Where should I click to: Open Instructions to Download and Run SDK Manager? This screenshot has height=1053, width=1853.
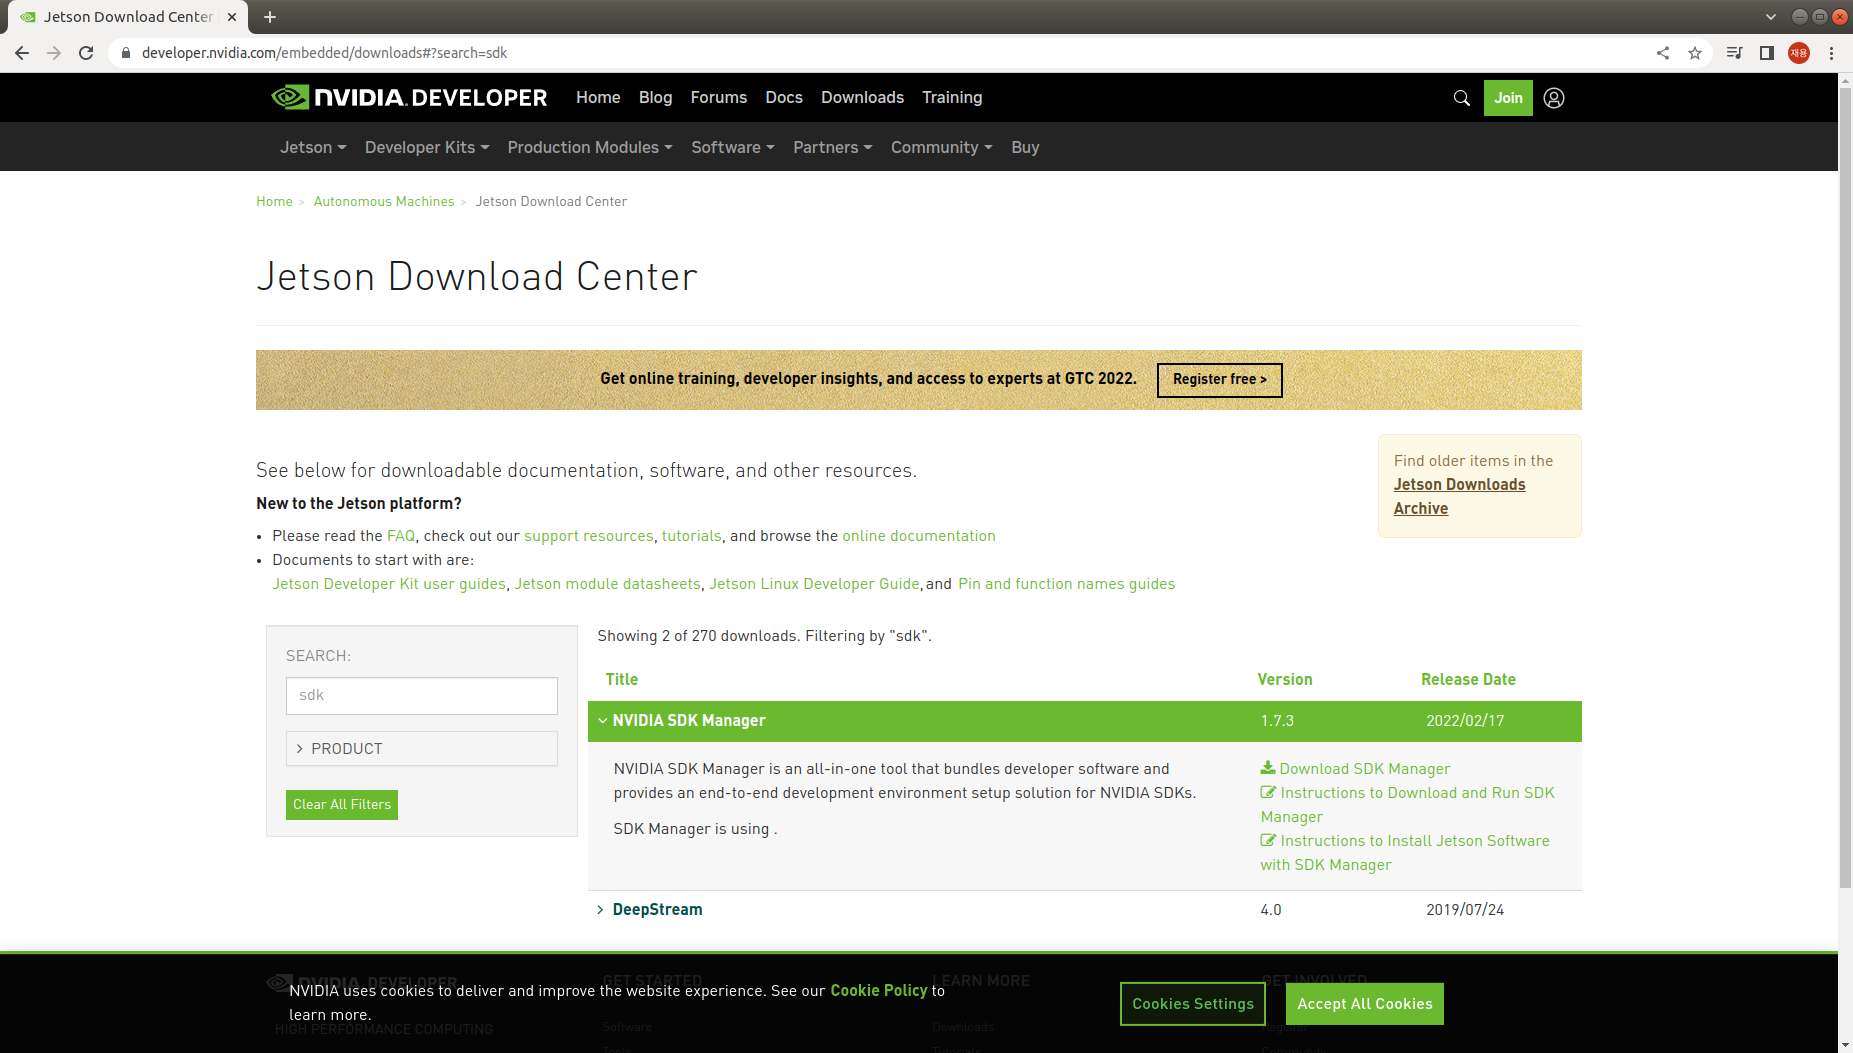[x=1407, y=805]
